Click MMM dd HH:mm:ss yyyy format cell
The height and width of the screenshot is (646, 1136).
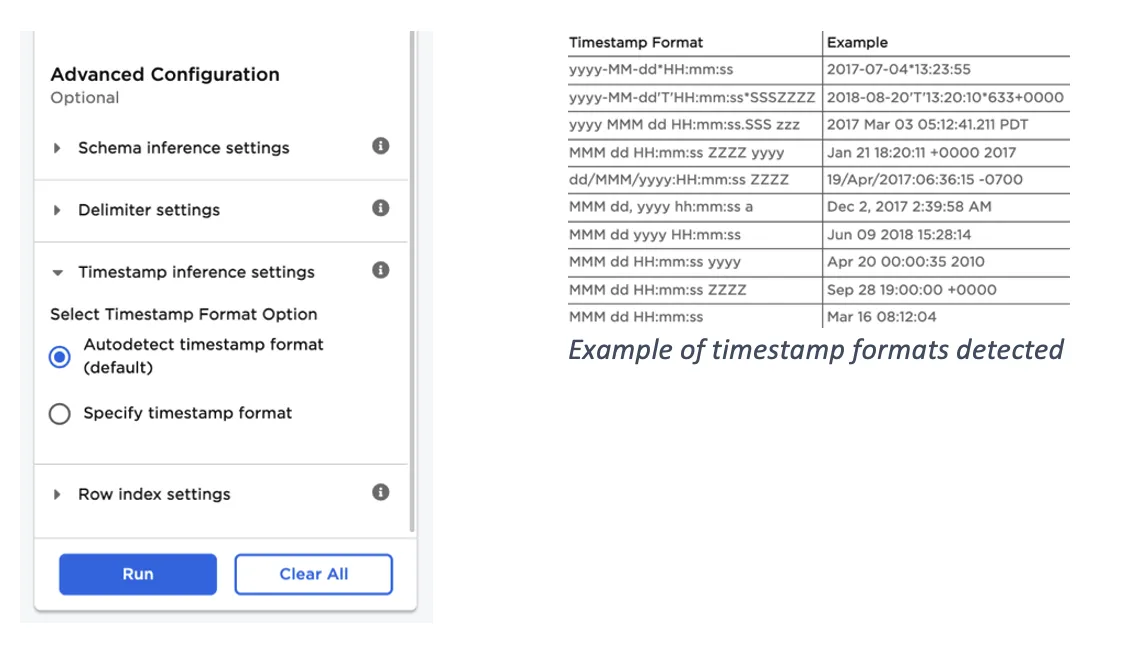654,262
